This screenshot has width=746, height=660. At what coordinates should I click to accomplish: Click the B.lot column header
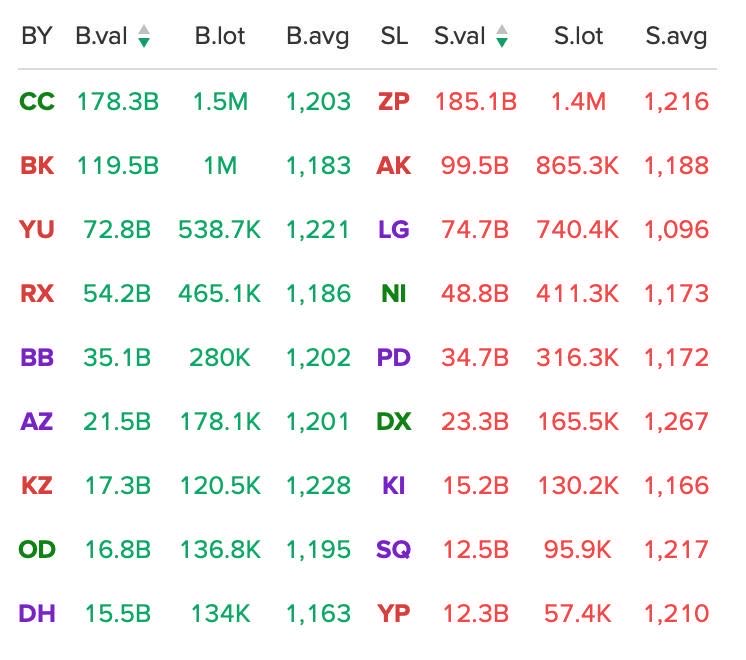(x=220, y=37)
